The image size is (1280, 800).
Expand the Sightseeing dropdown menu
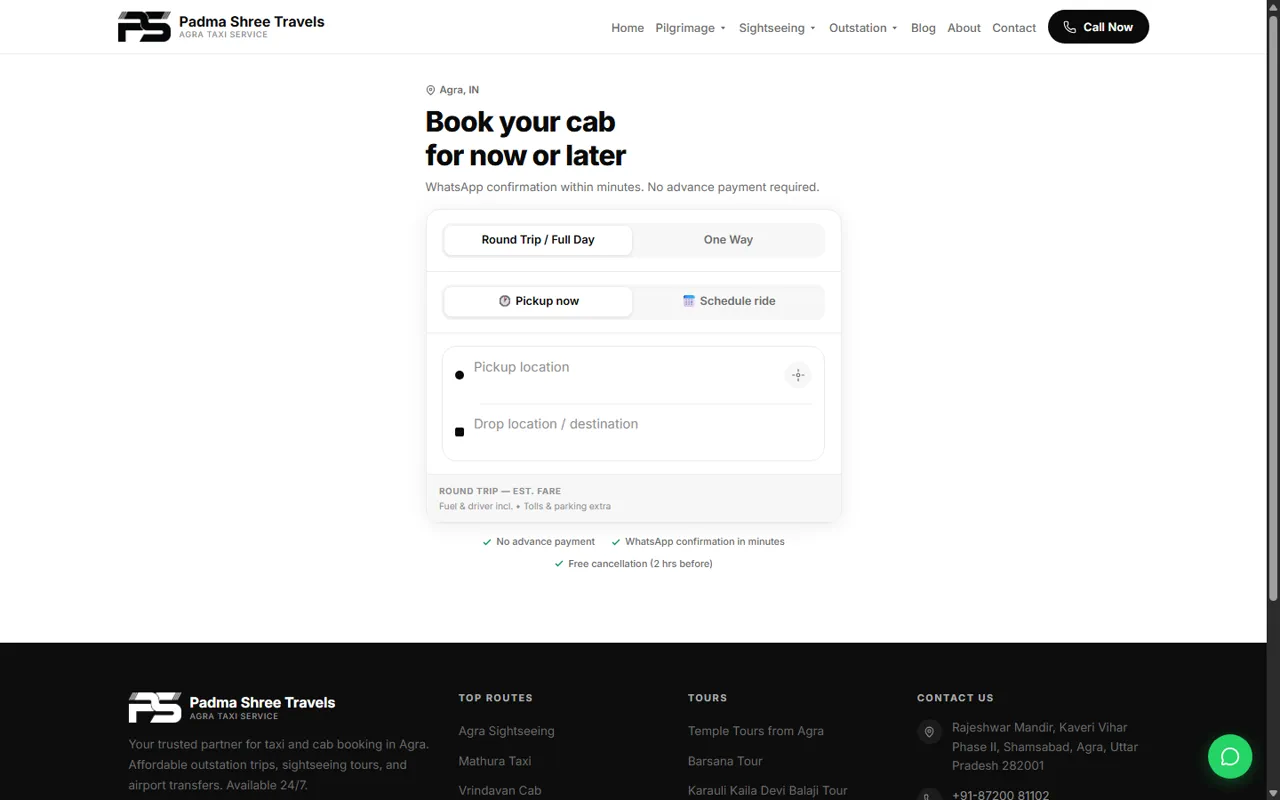pos(777,28)
